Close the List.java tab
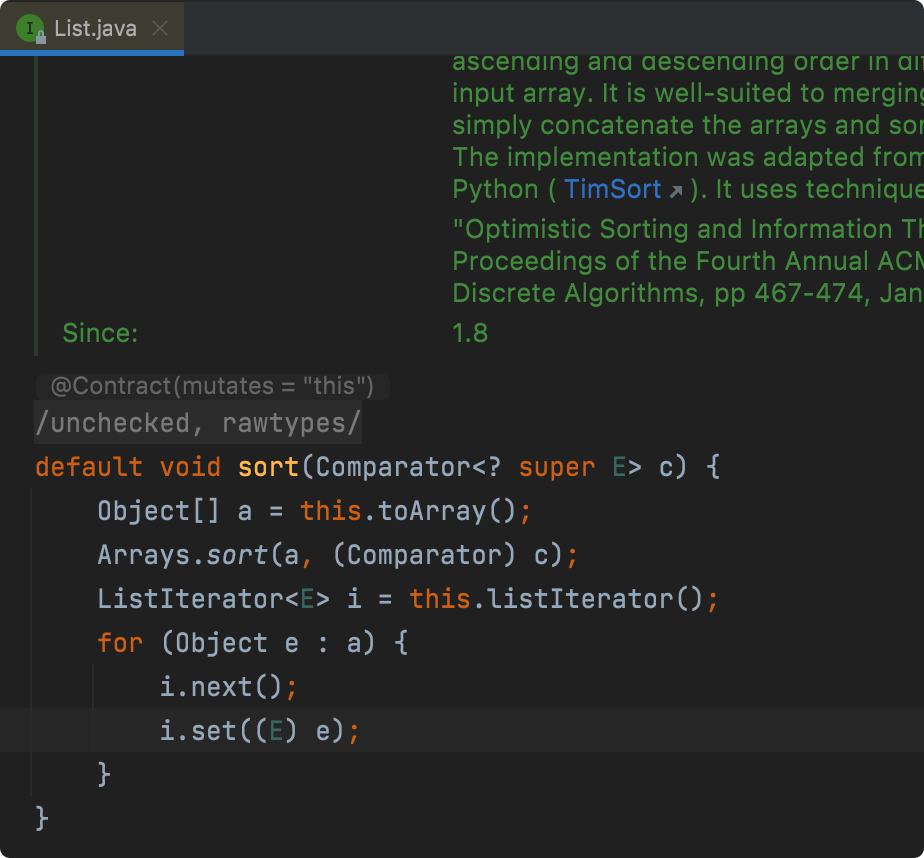Image resolution: width=924 pixels, height=858 pixels. tap(160, 28)
